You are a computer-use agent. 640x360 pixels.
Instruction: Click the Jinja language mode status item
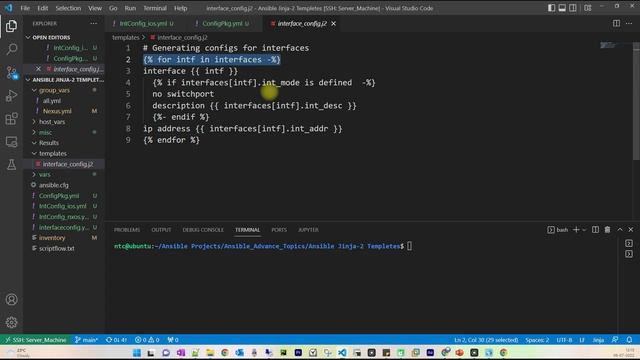[x=598, y=340]
